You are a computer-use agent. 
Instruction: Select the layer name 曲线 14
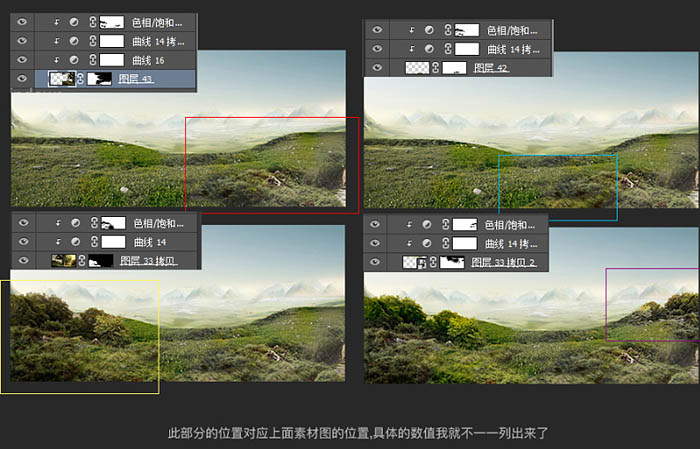150,242
